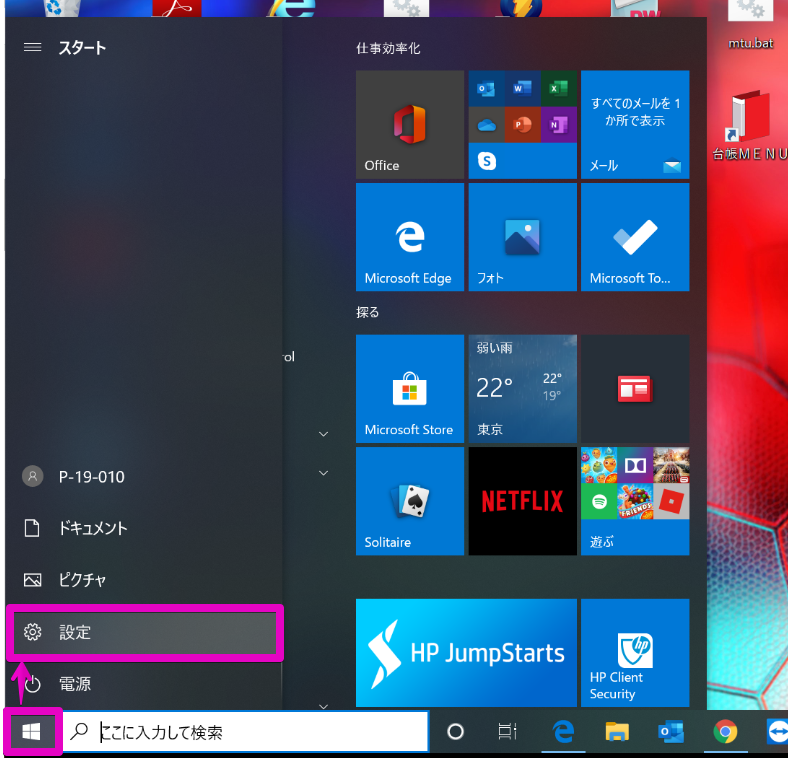Open Outlook from the taskbar
Screen dimensions: 788x760
click(x=671, y=731)
